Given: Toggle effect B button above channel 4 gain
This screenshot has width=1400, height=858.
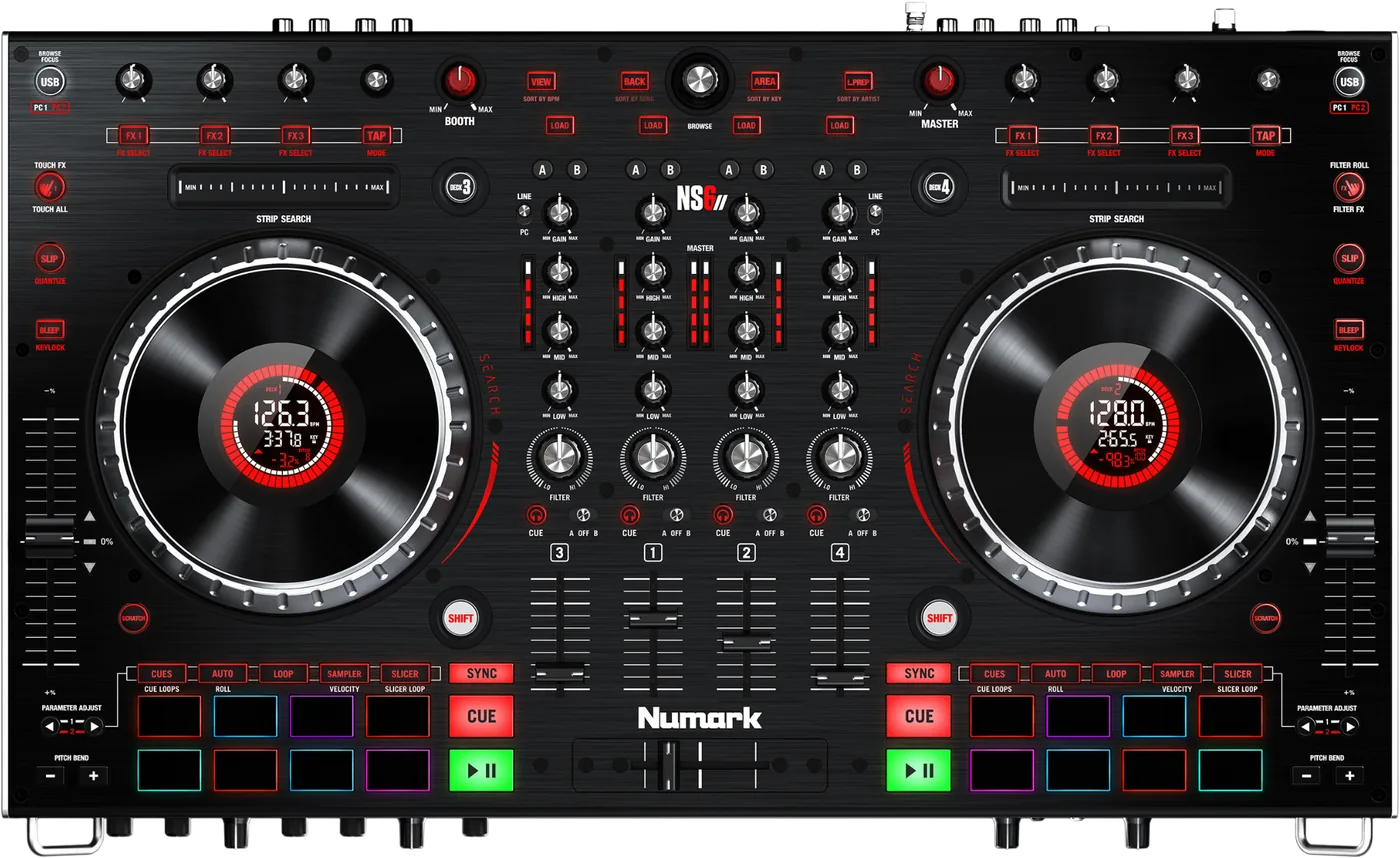Looking at the screenshot, I should 858,170.
